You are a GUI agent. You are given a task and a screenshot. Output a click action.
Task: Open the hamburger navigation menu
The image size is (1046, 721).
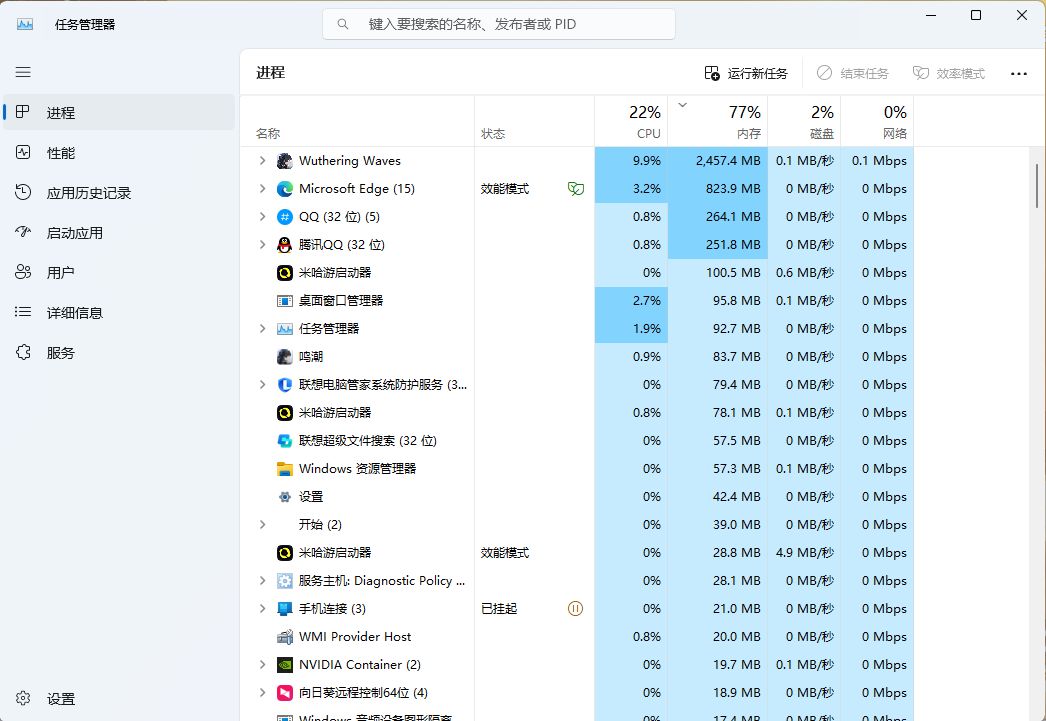[23, 72]
